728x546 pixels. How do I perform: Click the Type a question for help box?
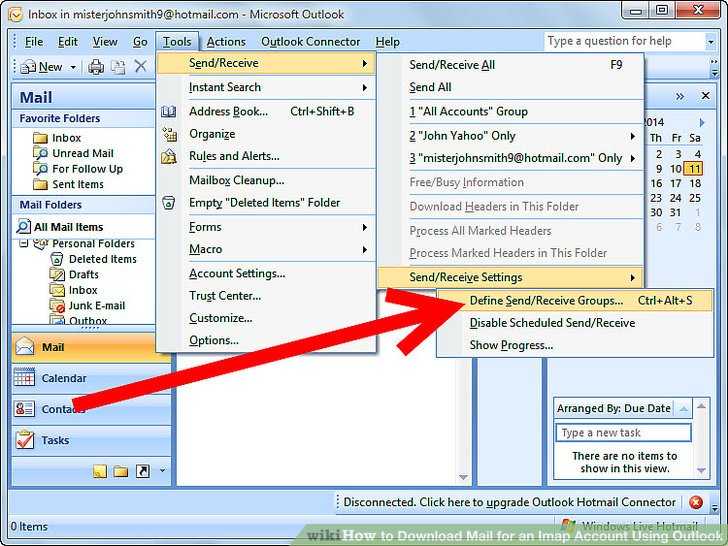[x=625, y=41]
